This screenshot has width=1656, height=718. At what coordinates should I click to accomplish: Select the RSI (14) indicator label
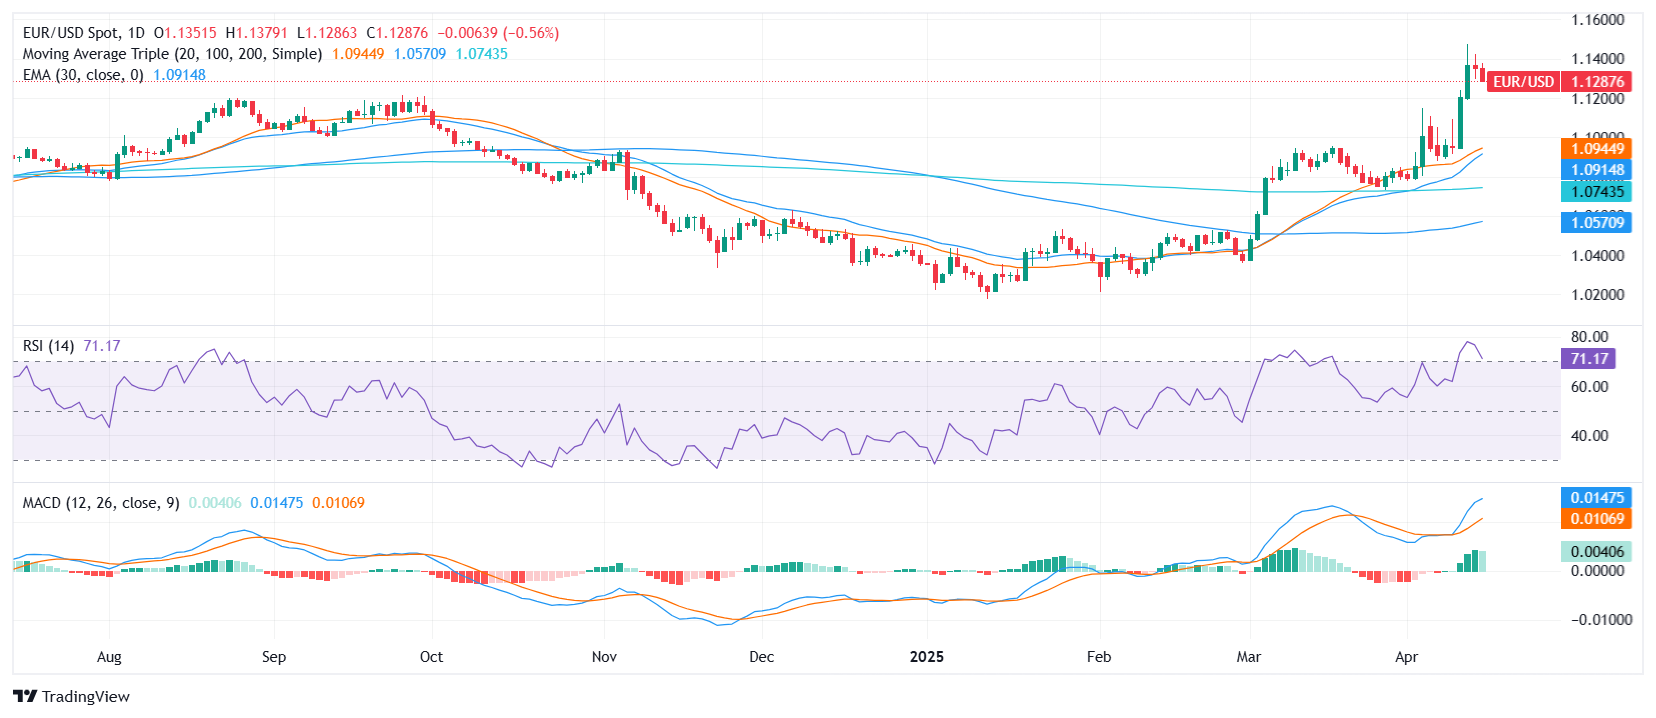[x=48, y=346]
